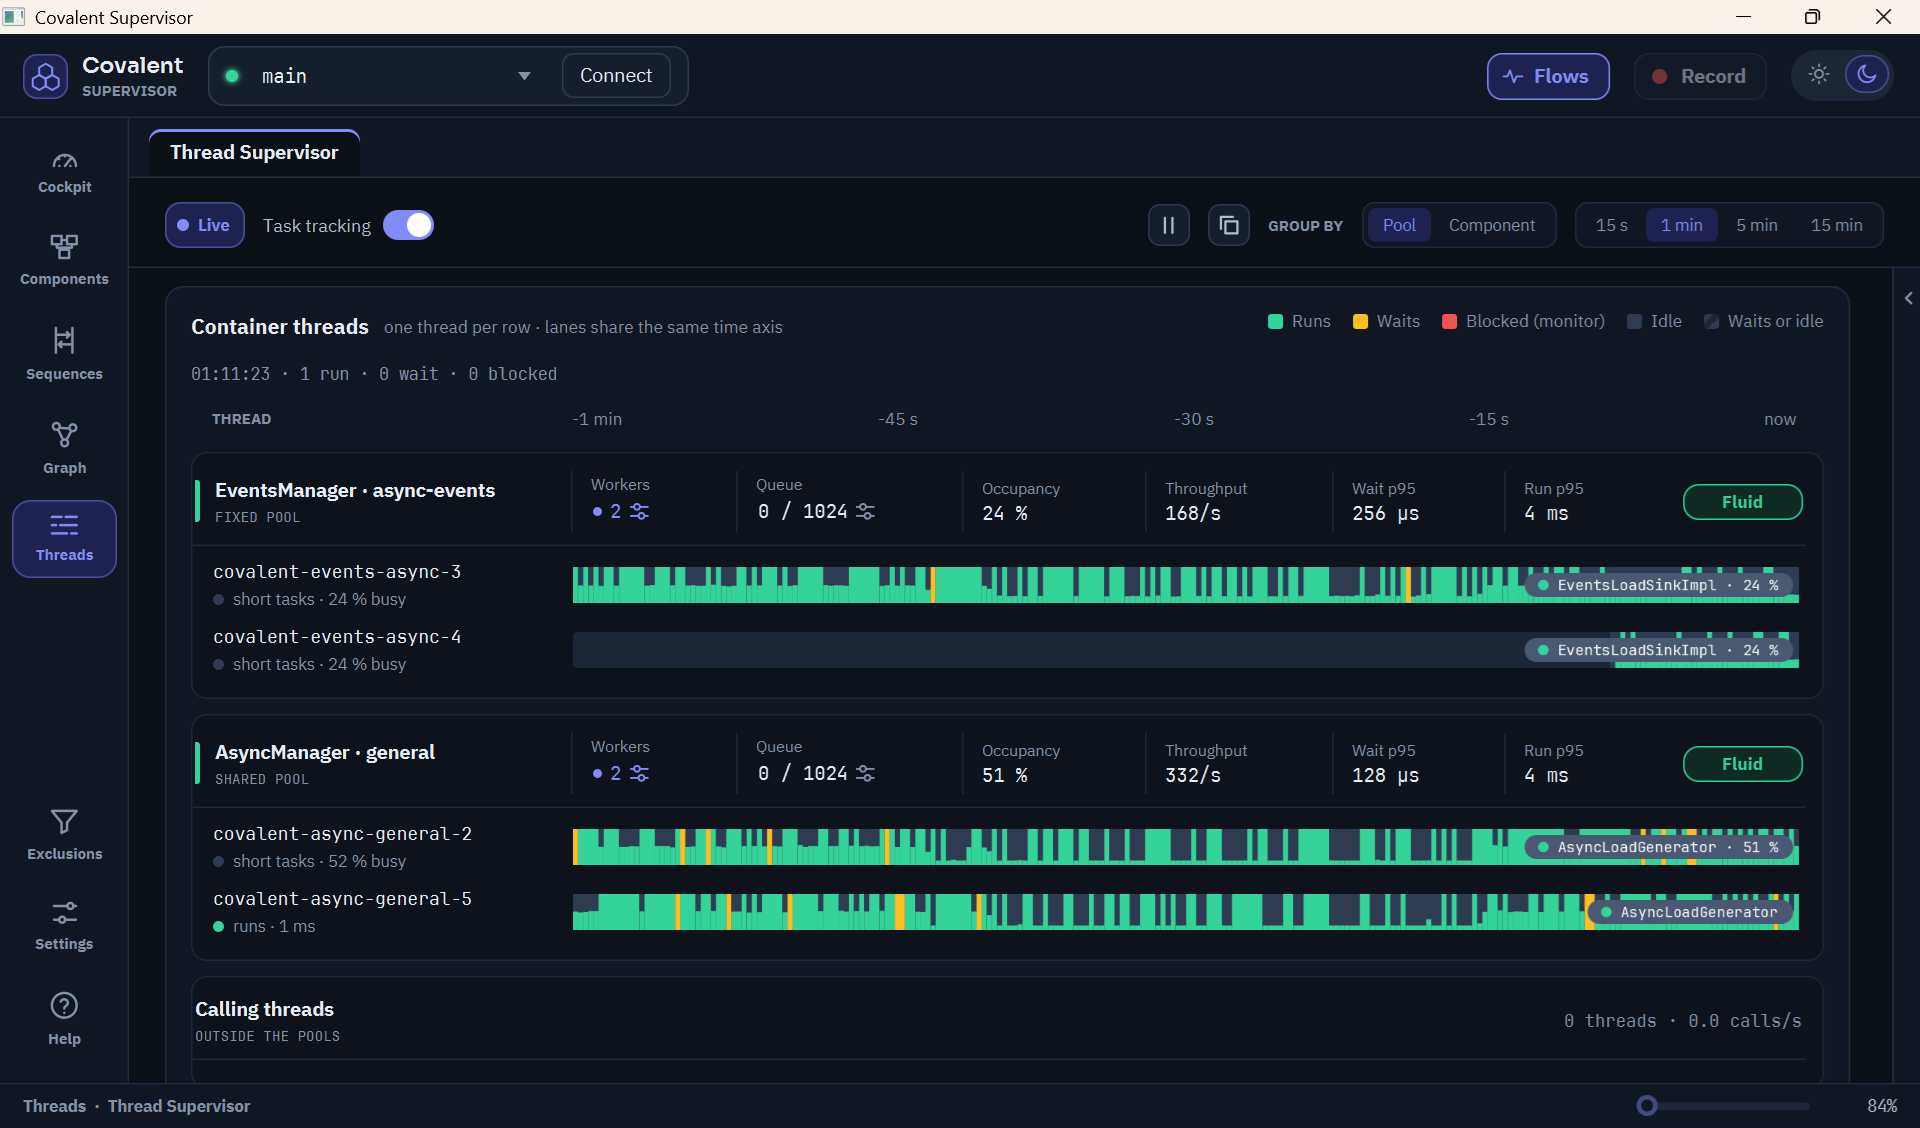
Task: Select the covalent-events-async-4 thread row
Action: pyautogui.click(x=1005, y=650)
